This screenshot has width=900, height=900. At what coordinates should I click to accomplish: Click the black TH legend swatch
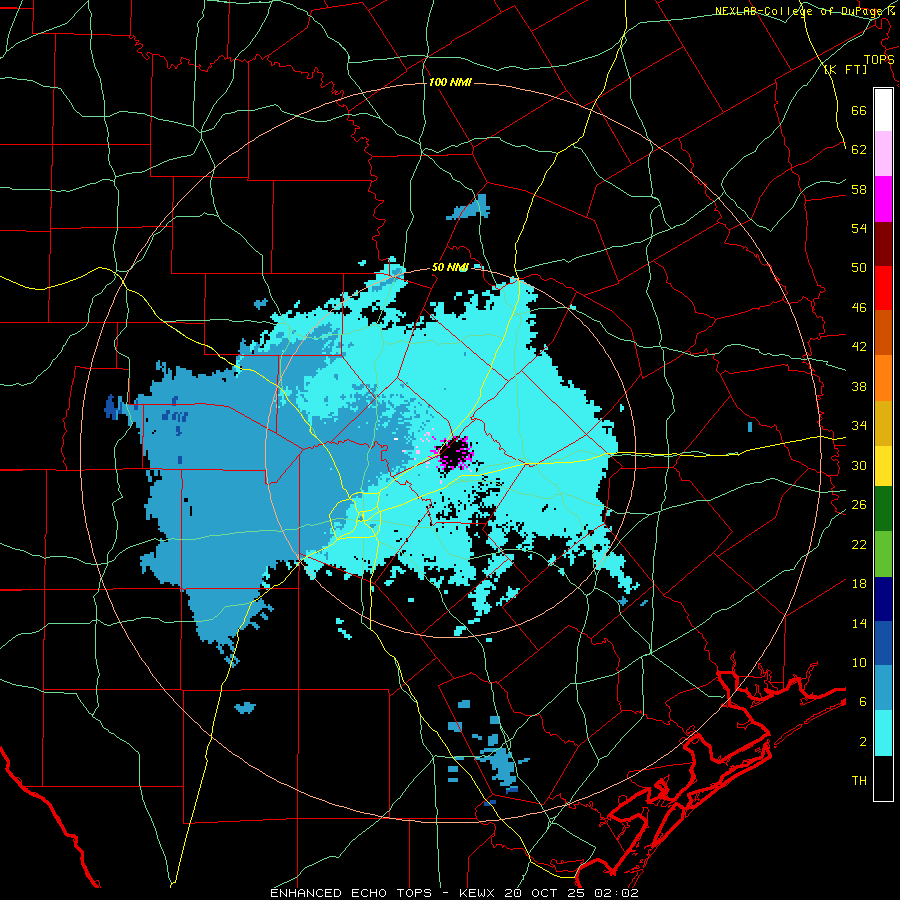883,778
